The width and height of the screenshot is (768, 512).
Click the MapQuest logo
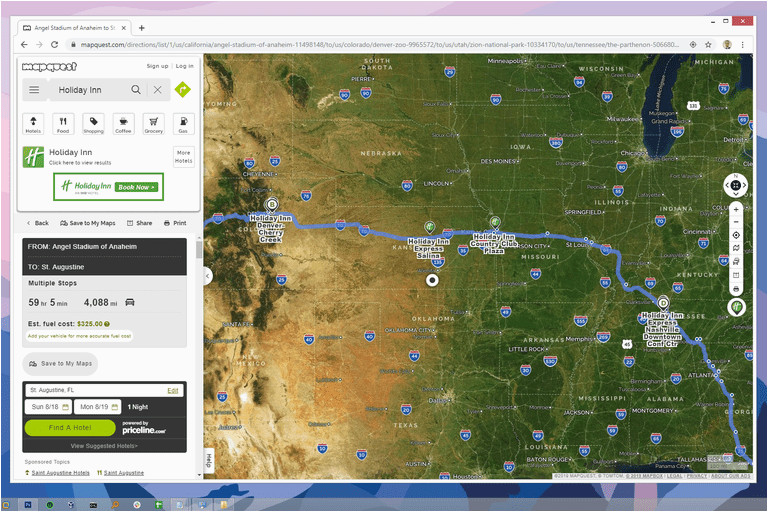coord(49,67)
